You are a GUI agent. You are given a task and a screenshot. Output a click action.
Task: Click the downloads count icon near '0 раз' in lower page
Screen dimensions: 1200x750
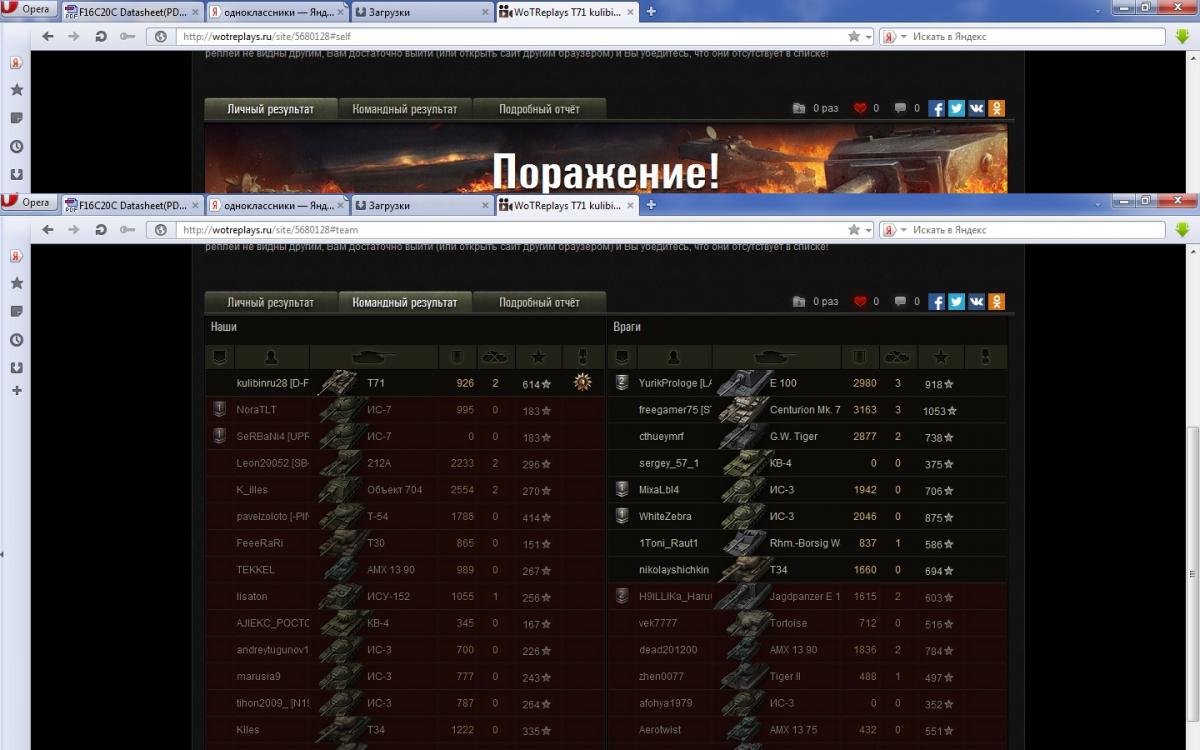[x=799, y=302]
